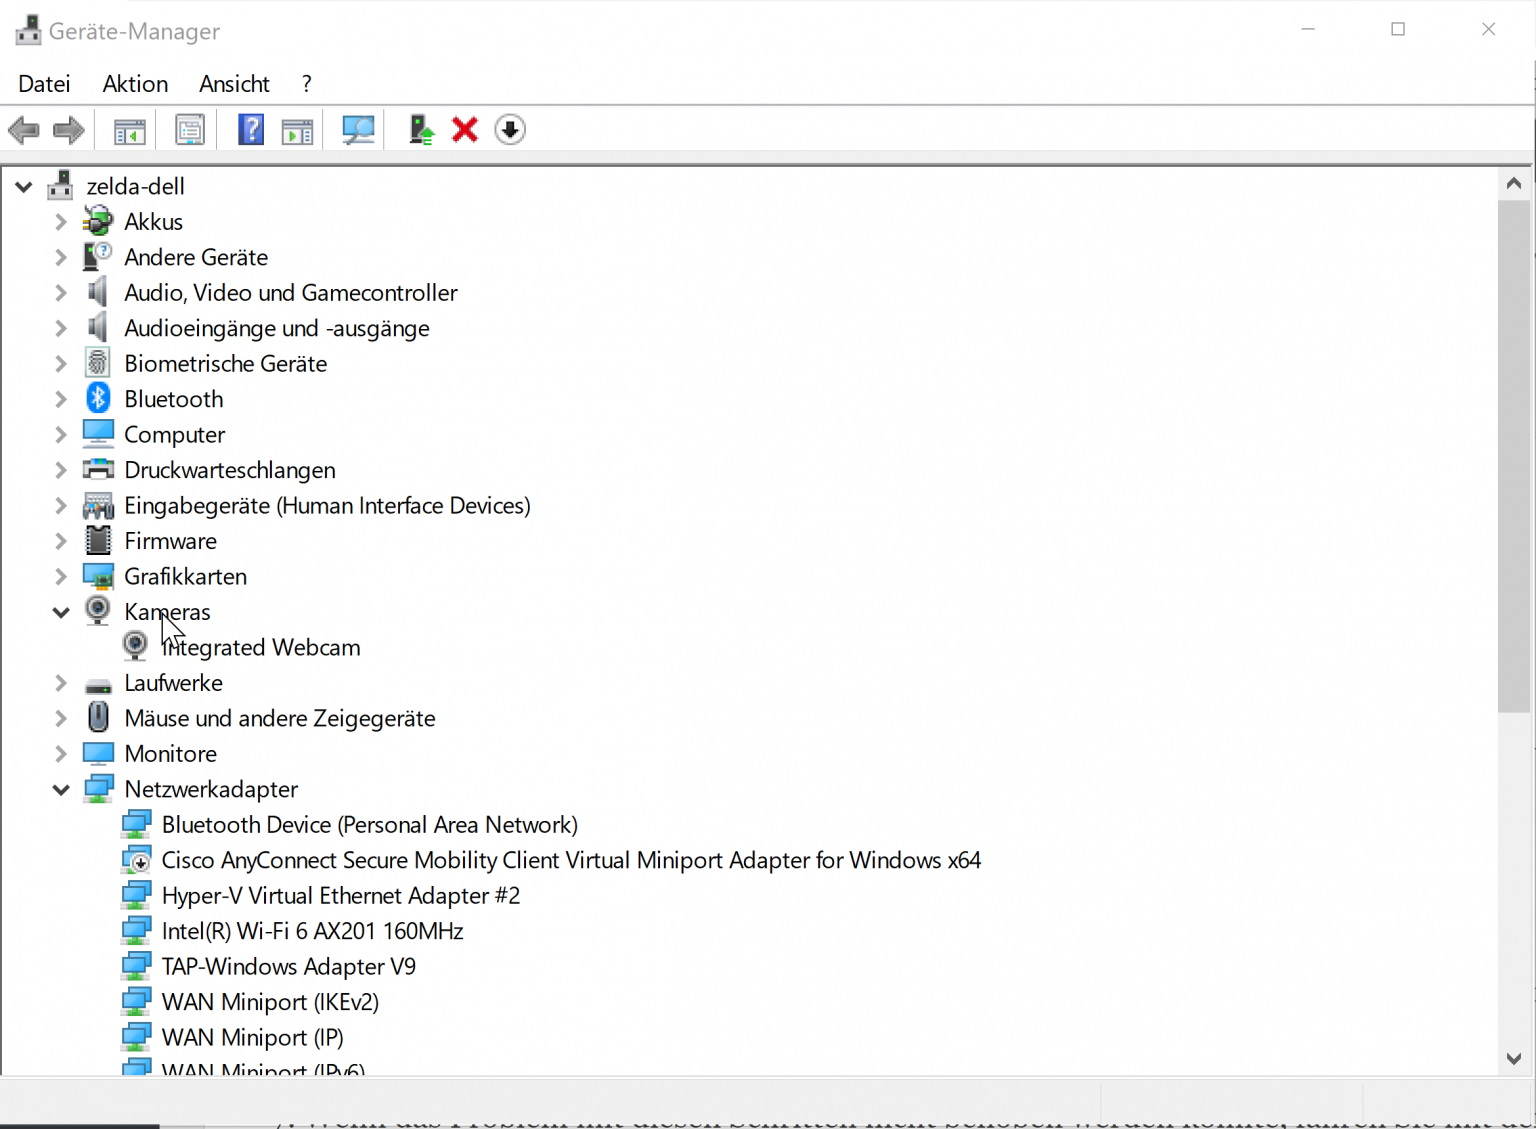Open the Aktion menu

pyautogui.click(x=135, y=84)
